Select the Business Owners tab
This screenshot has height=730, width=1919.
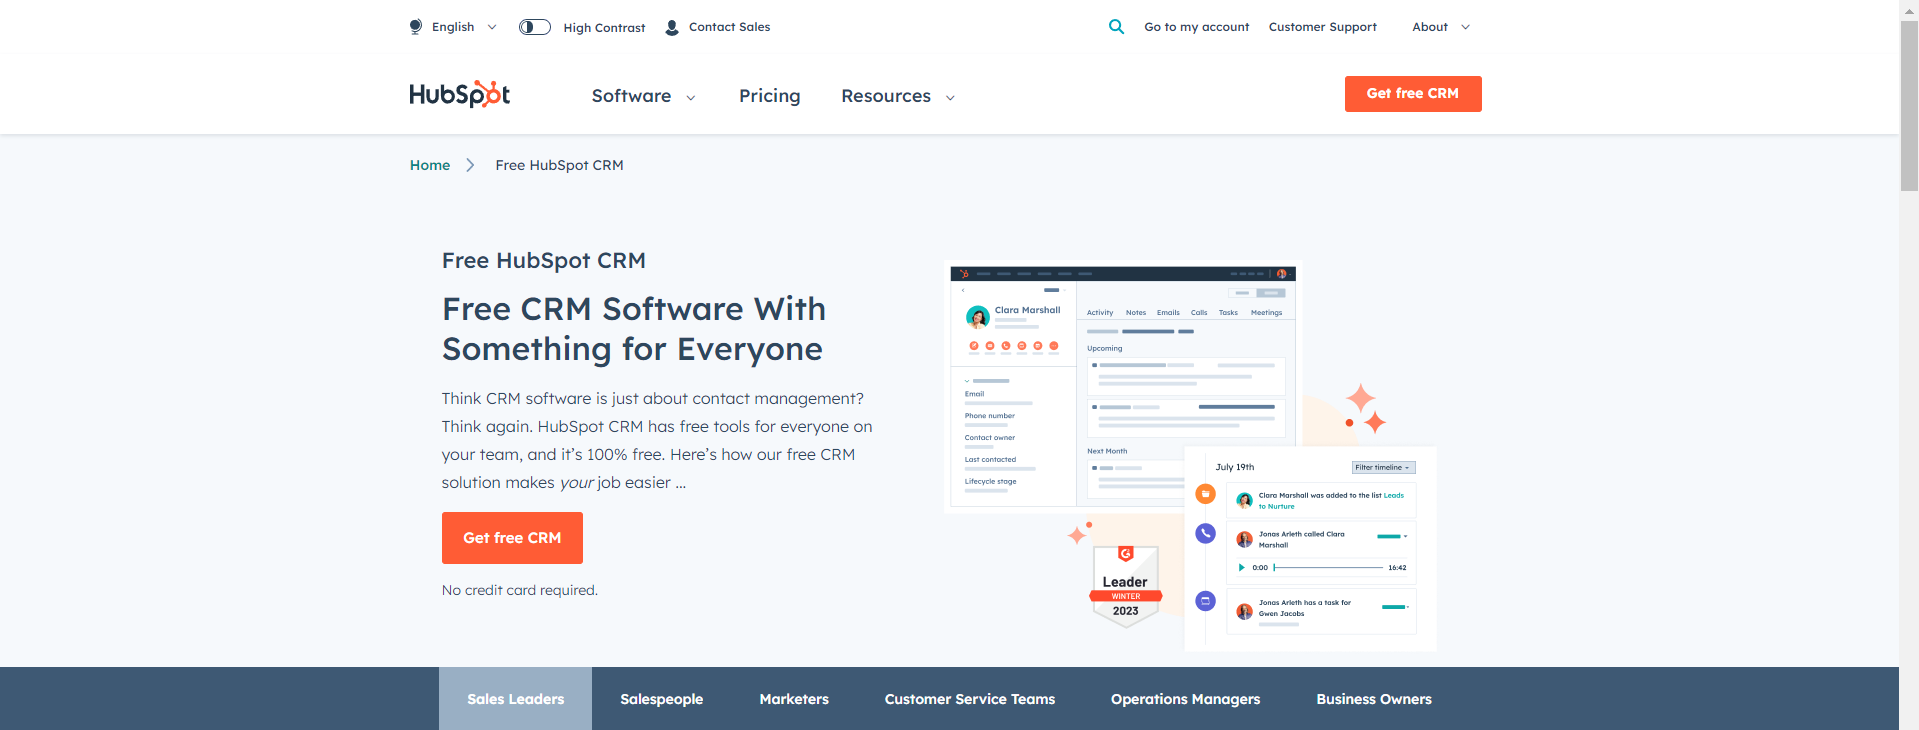point(1373,699)
